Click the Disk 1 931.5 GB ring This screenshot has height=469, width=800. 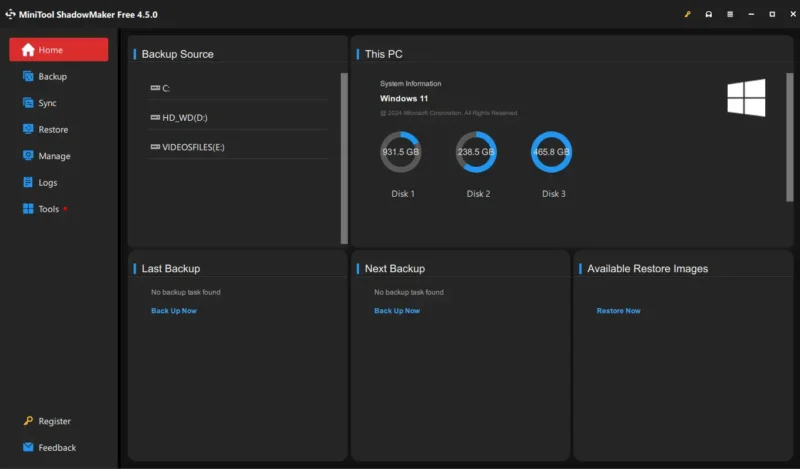401,152
